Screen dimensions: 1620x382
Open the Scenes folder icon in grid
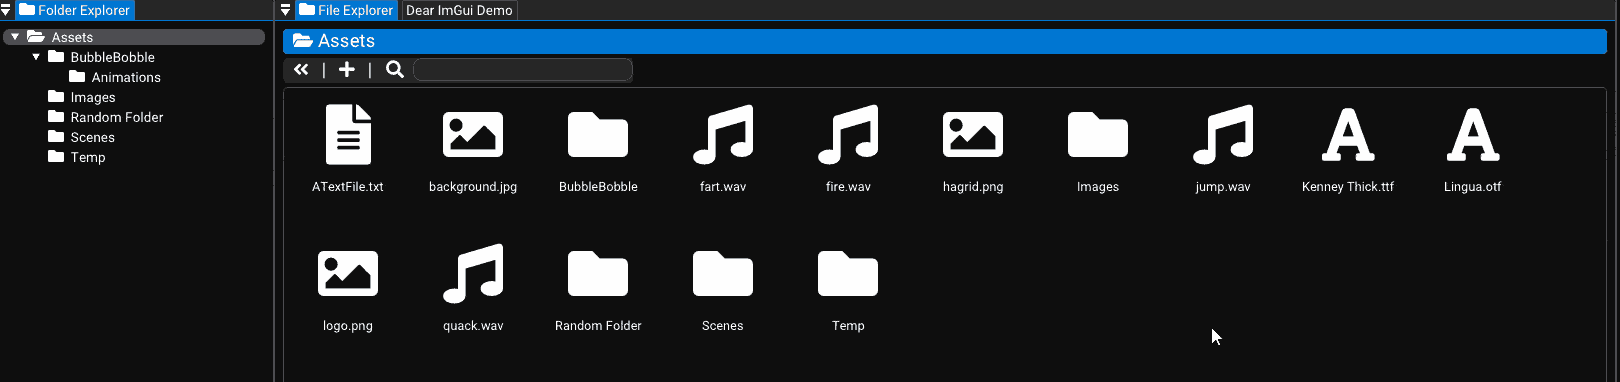click(x=723, y=273)
